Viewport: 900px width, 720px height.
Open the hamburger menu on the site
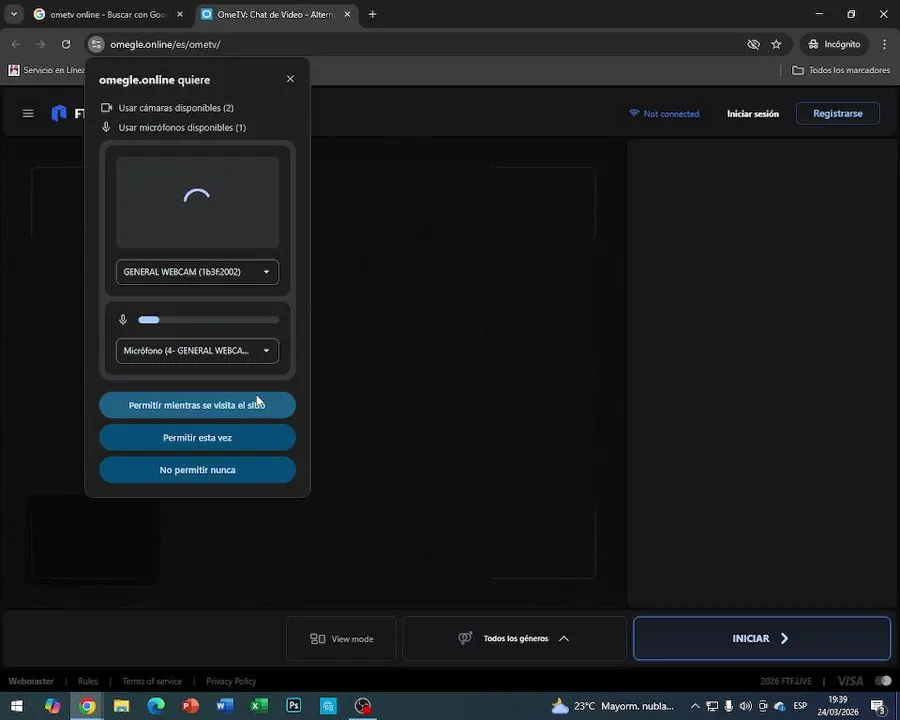click(28, 113)
